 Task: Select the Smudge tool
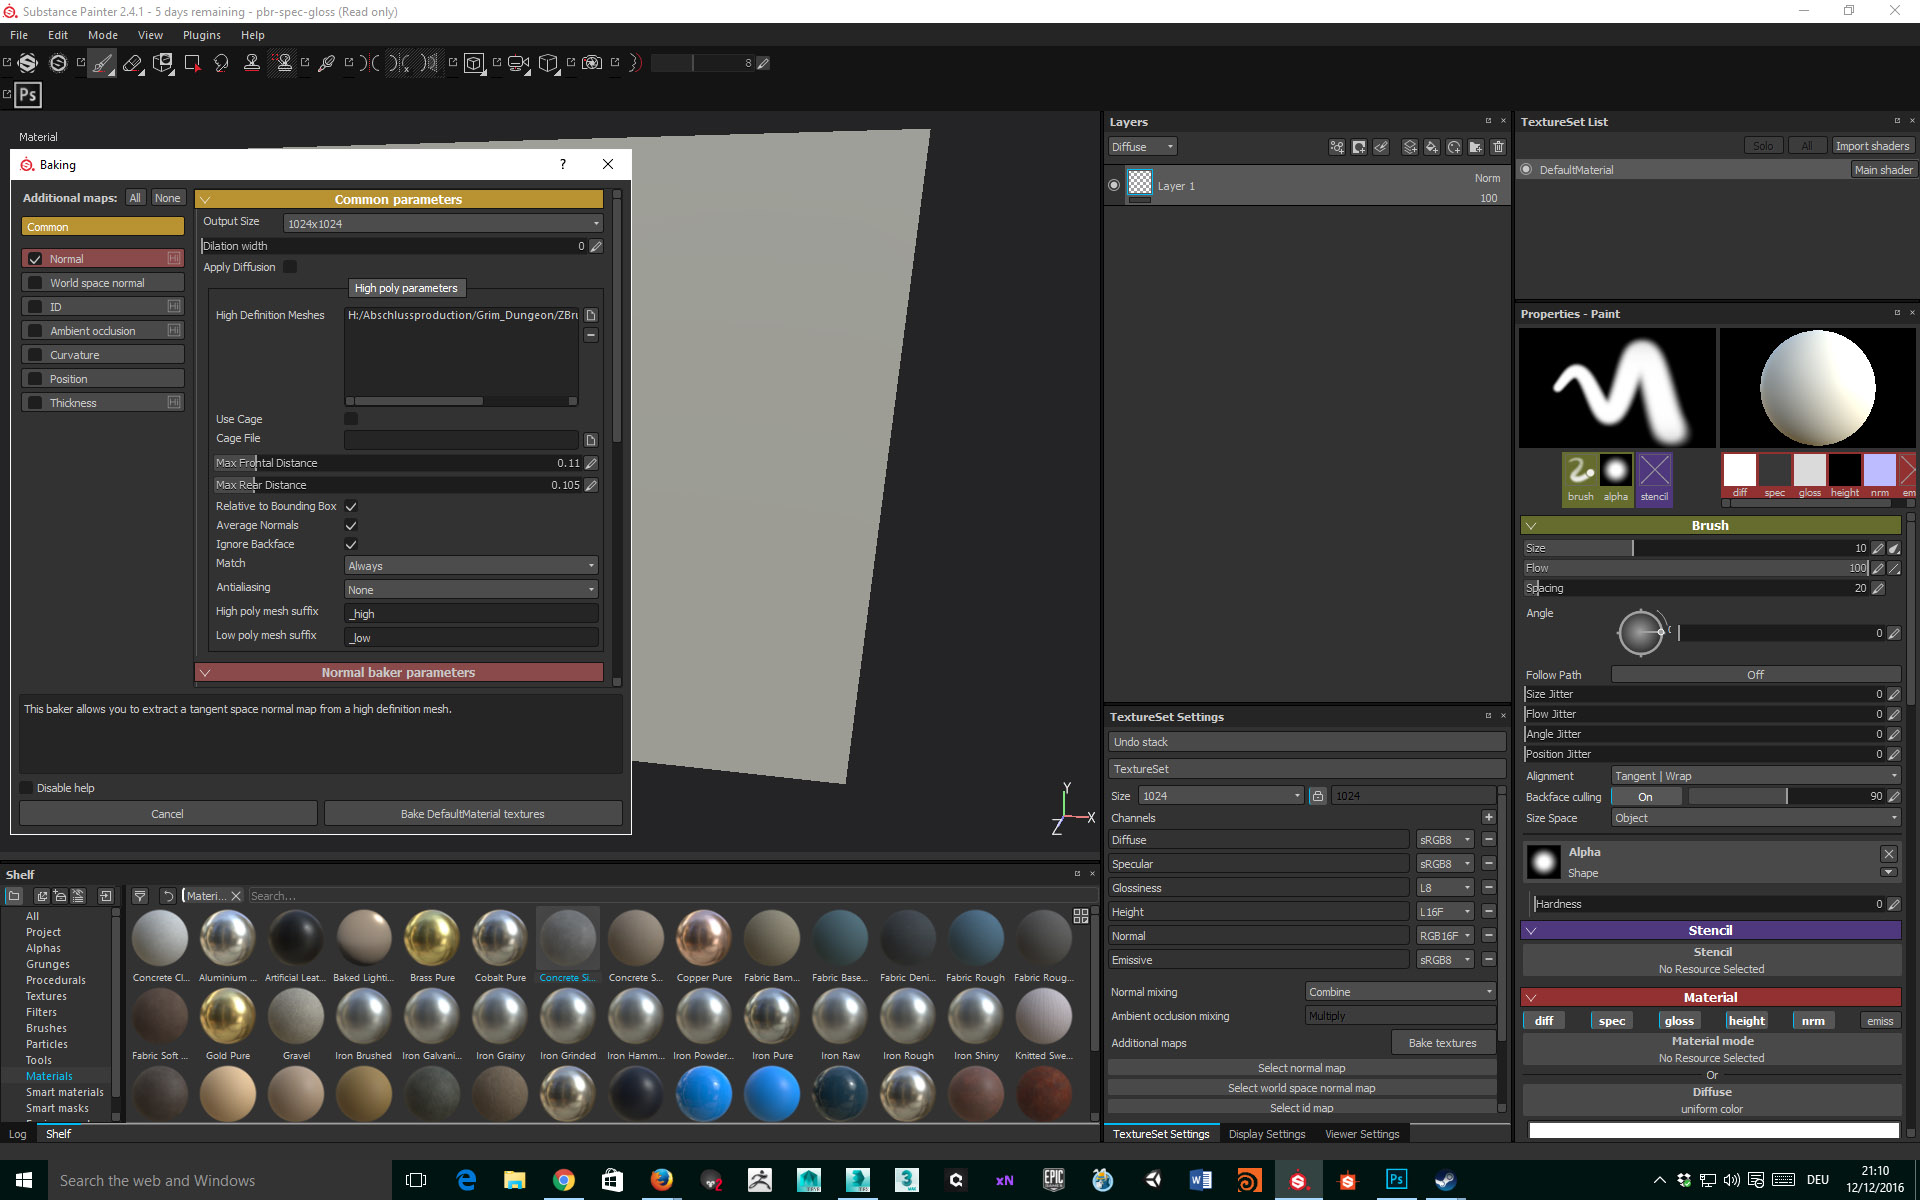(222, 63)
